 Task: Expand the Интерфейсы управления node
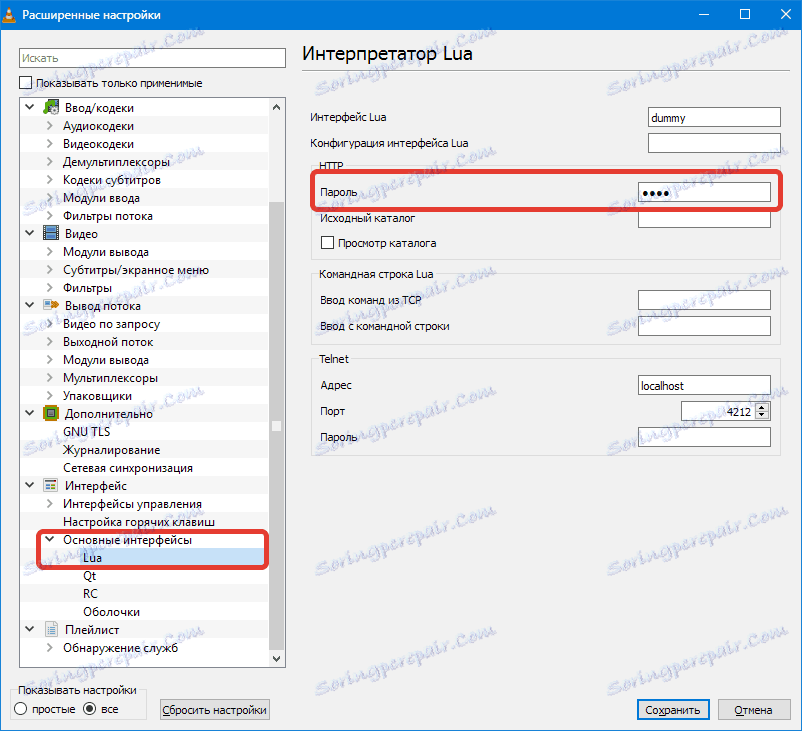(x=50, y=503)
